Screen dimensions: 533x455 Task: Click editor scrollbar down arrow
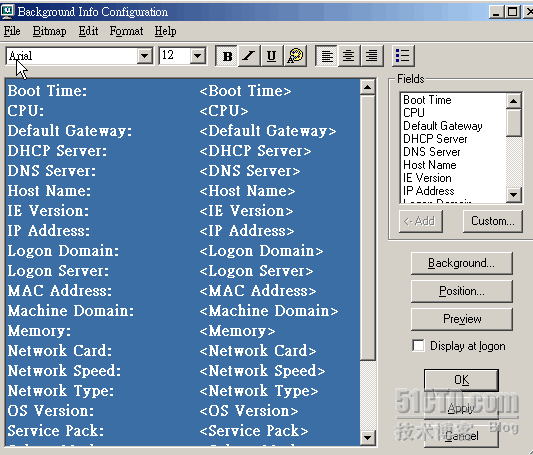(x=367, y=438)
